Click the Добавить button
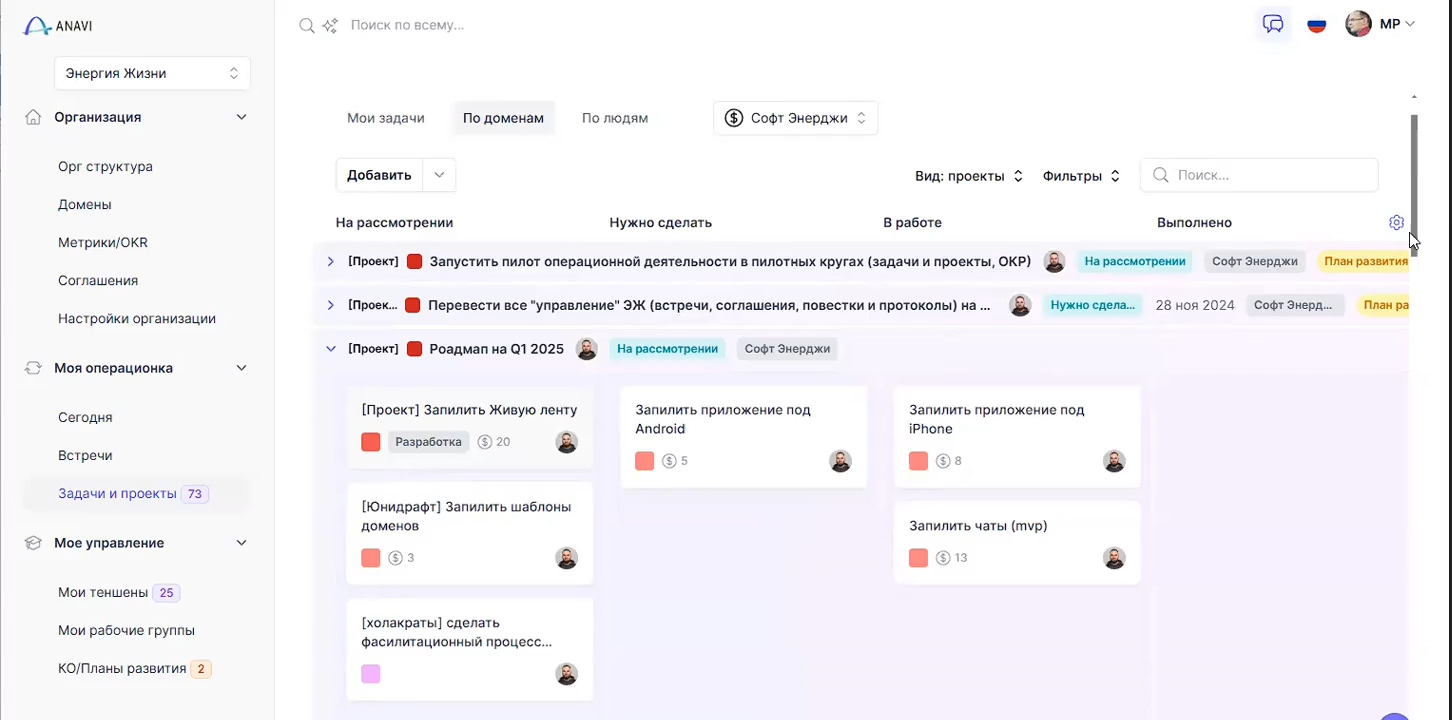The height and width of the screenshot is (720, 1452). point(379,175)
